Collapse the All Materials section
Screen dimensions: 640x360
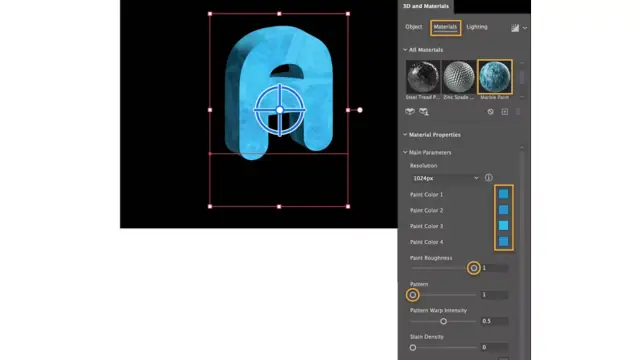[405, 50]
